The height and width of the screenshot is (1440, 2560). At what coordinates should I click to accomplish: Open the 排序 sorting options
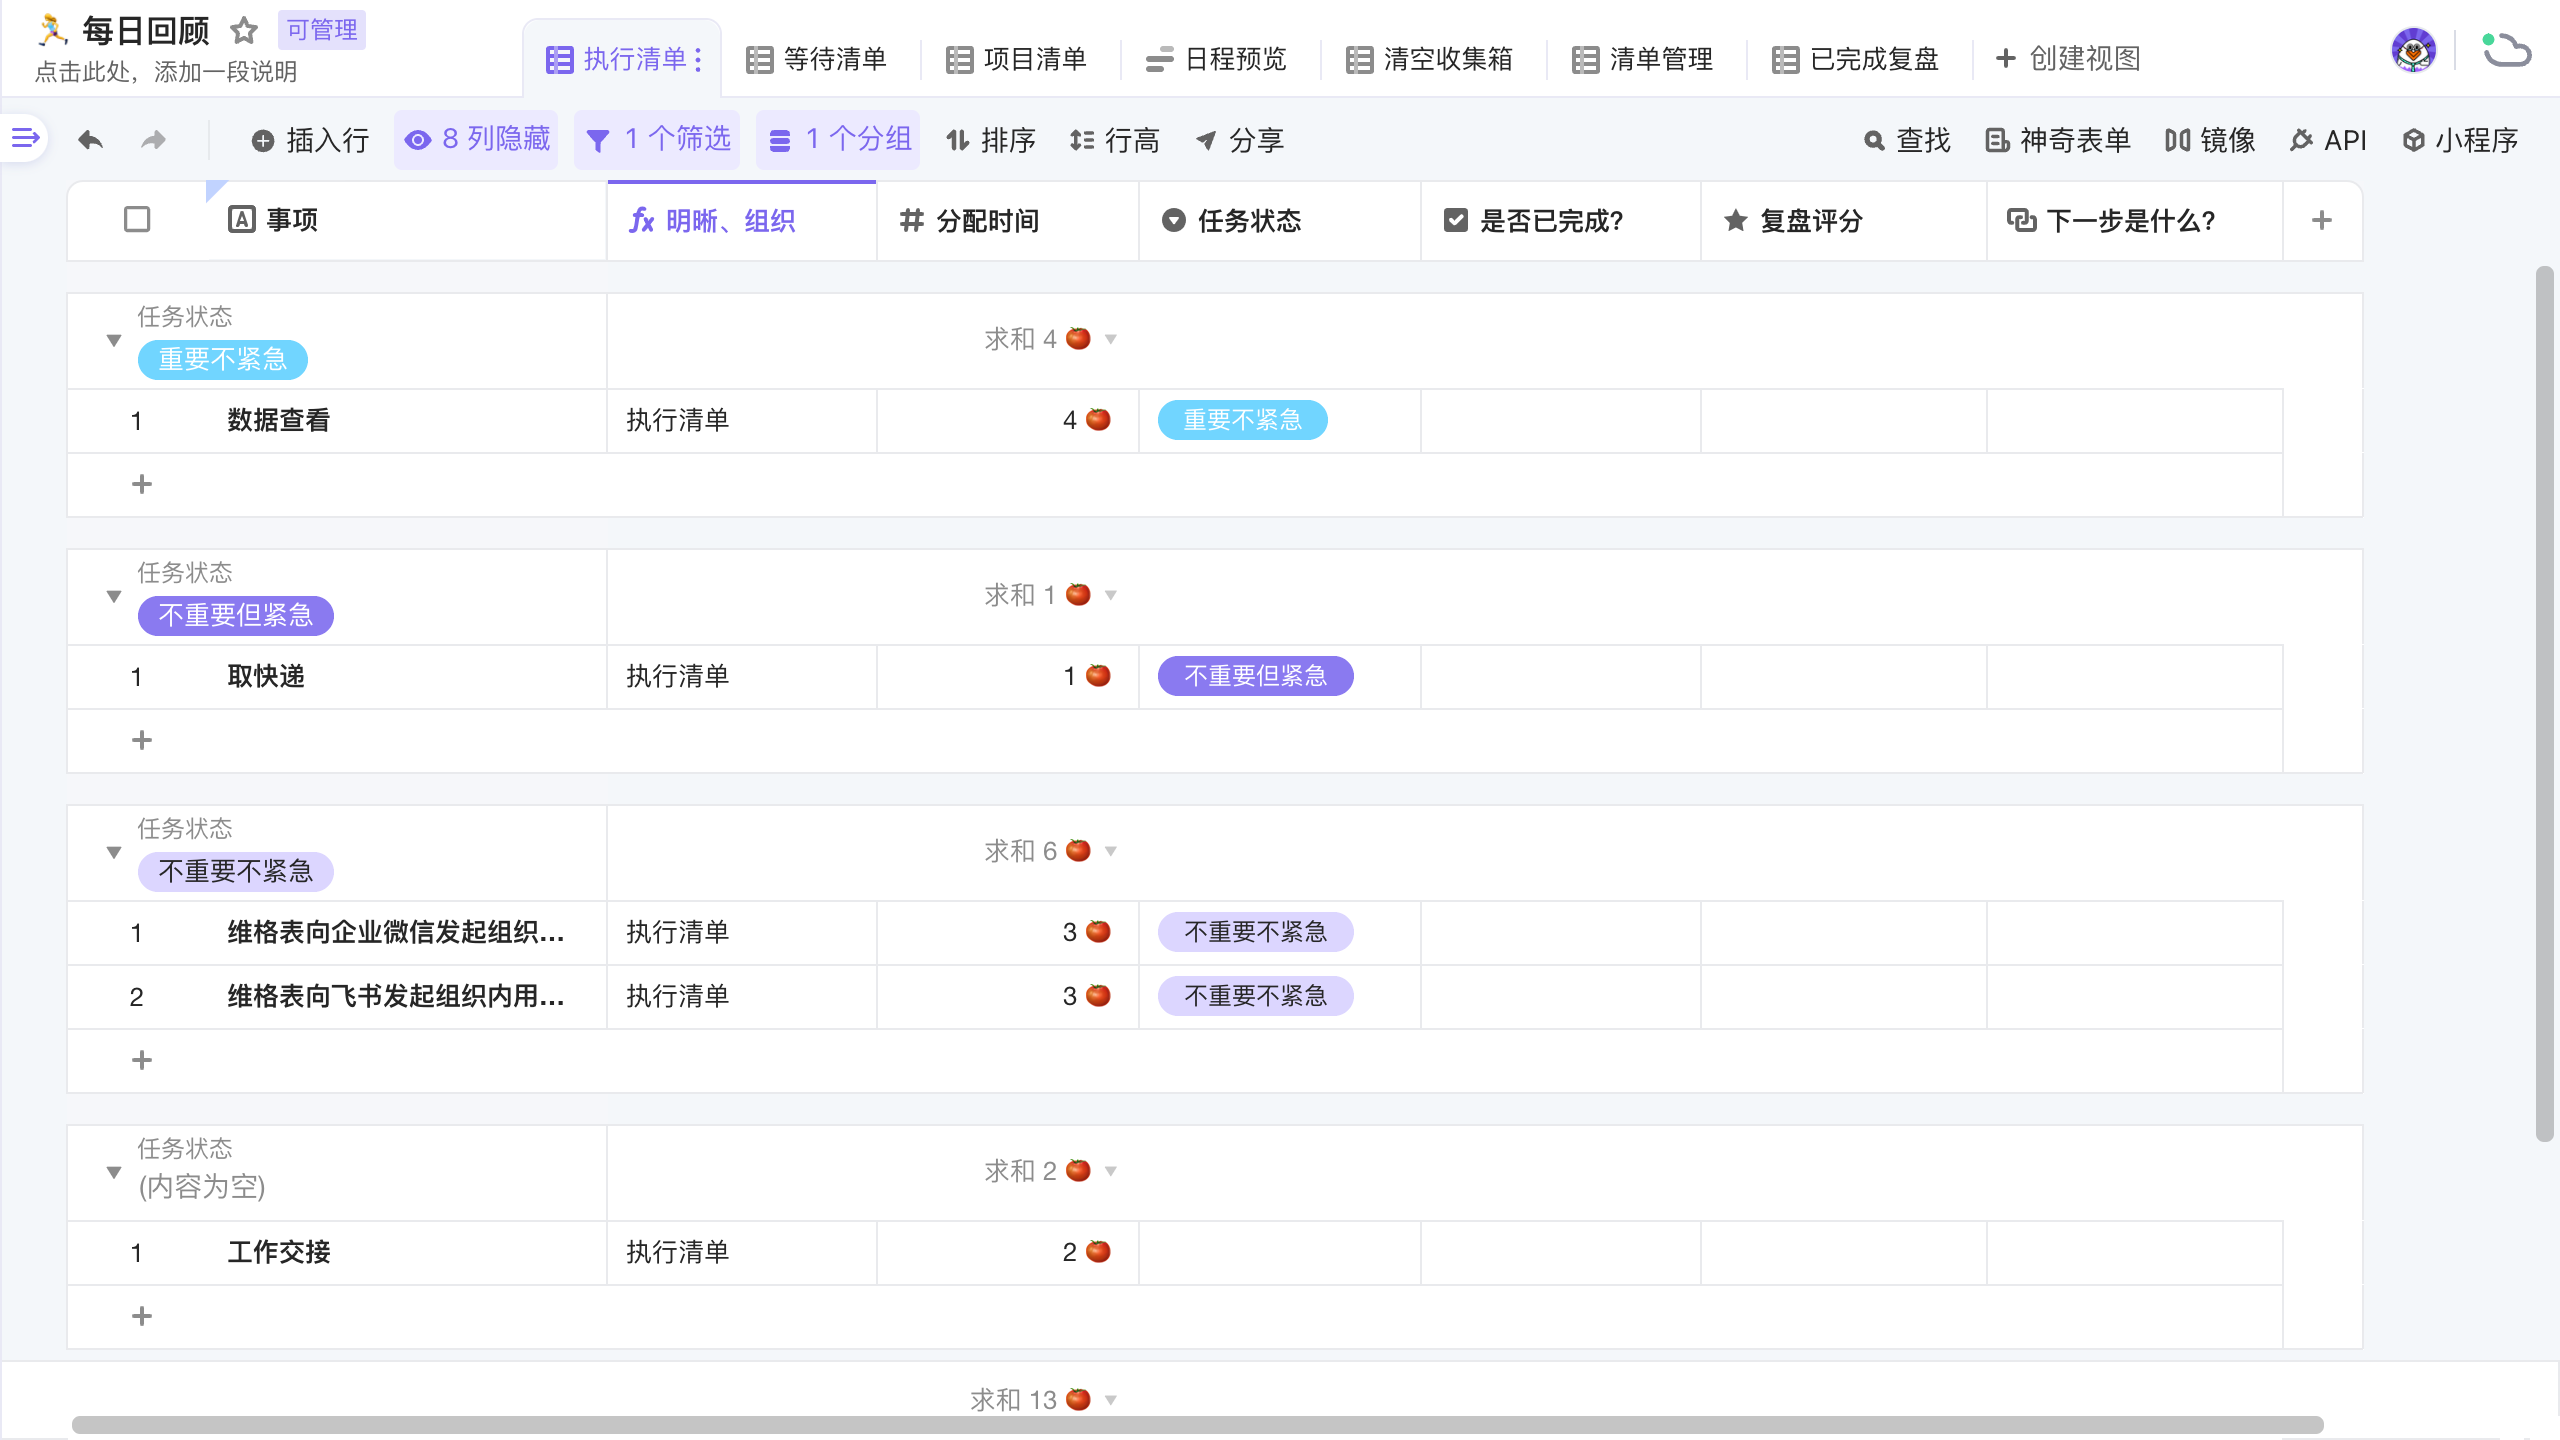coord(994,140)
